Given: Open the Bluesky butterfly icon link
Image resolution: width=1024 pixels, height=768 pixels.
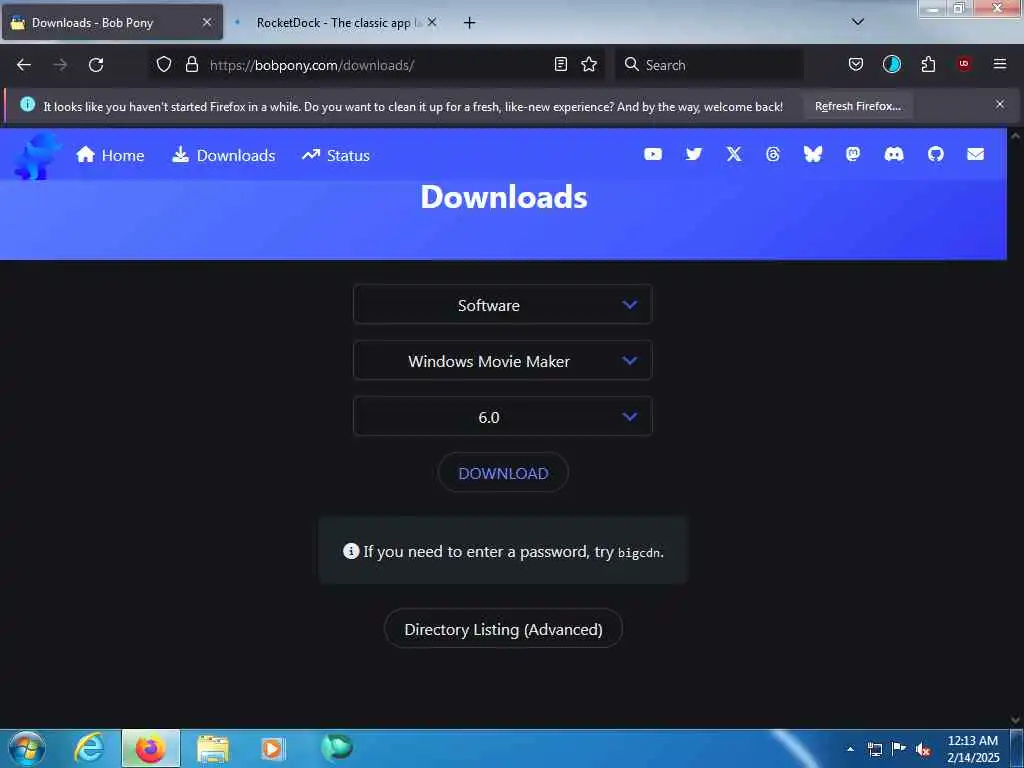Looking at the screenshot, I should point(812,154).
